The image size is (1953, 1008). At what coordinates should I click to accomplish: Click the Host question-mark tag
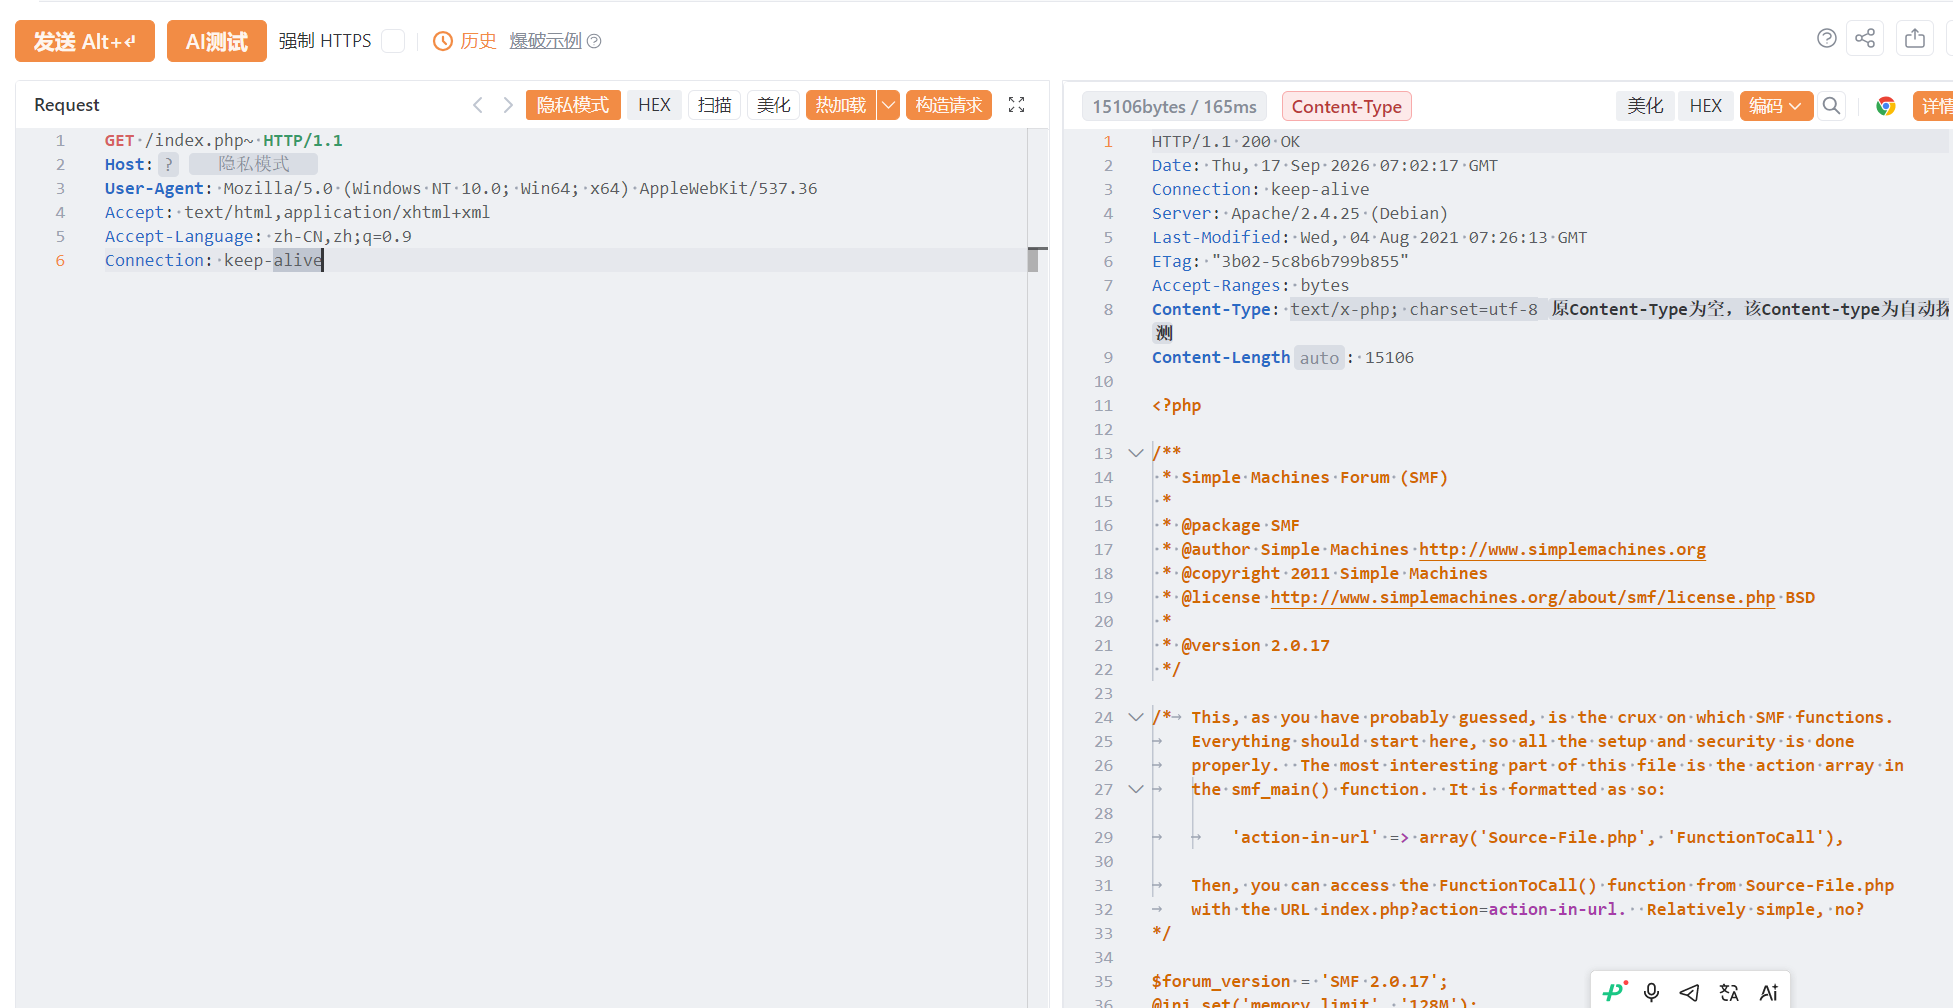[x=168, y=164]
